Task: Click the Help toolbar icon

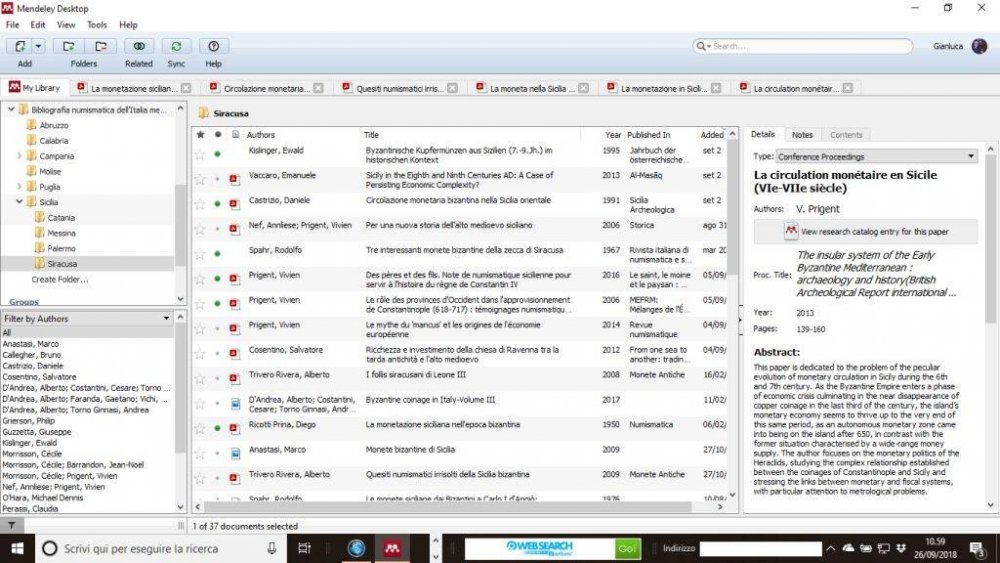Action: [214, 47]
